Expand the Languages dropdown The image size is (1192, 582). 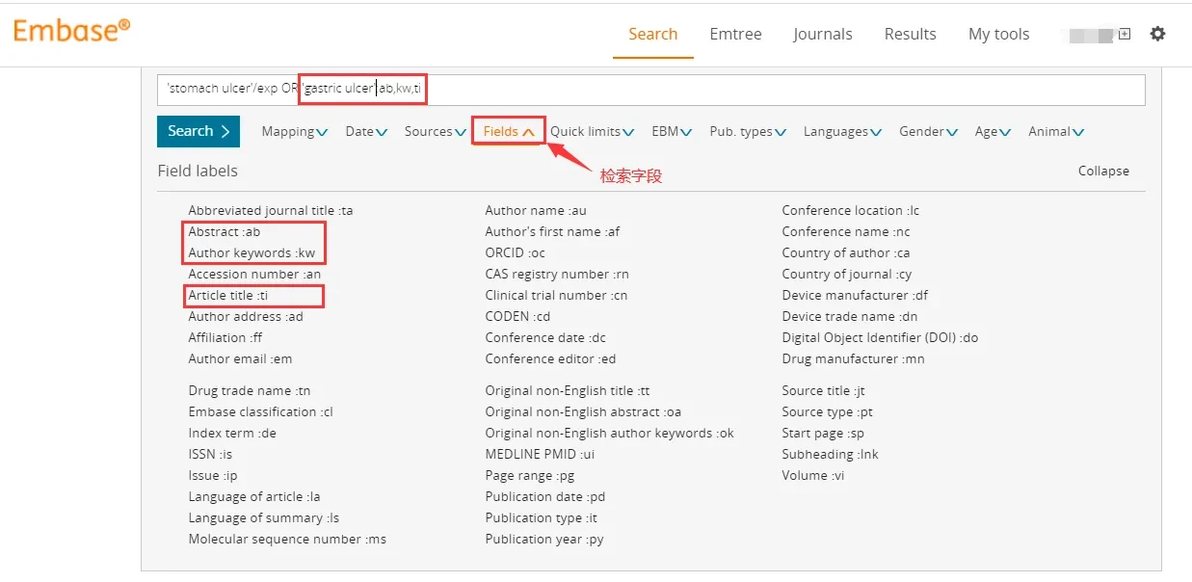pos(842,132)
